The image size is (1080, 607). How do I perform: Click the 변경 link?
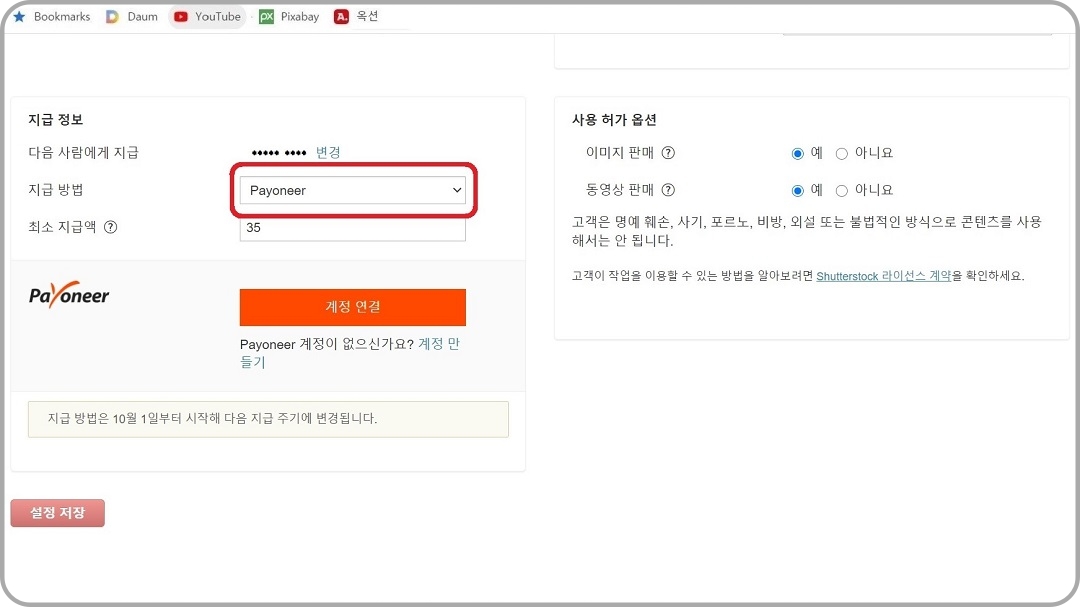(x=328, y=152)
